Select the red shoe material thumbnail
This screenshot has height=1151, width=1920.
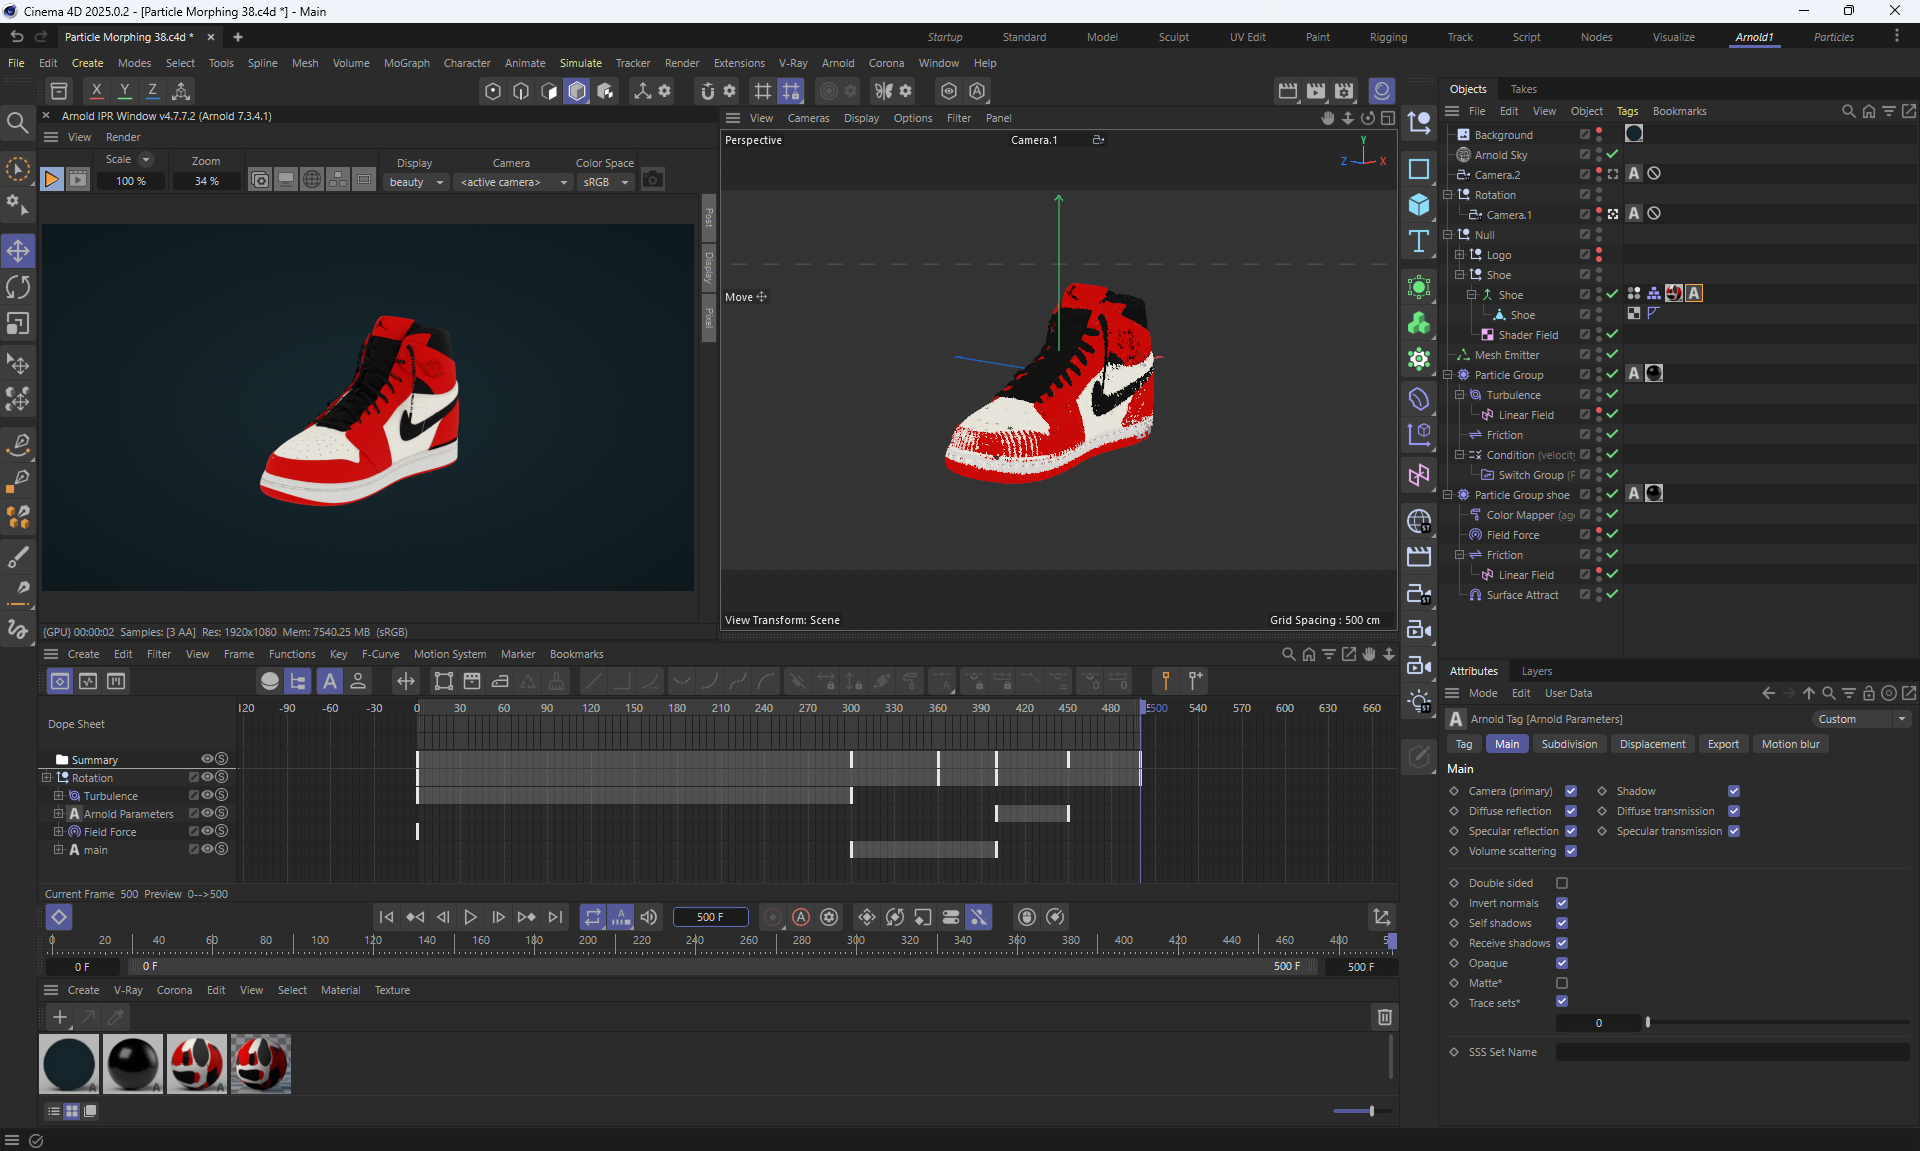pos(197,1064)
